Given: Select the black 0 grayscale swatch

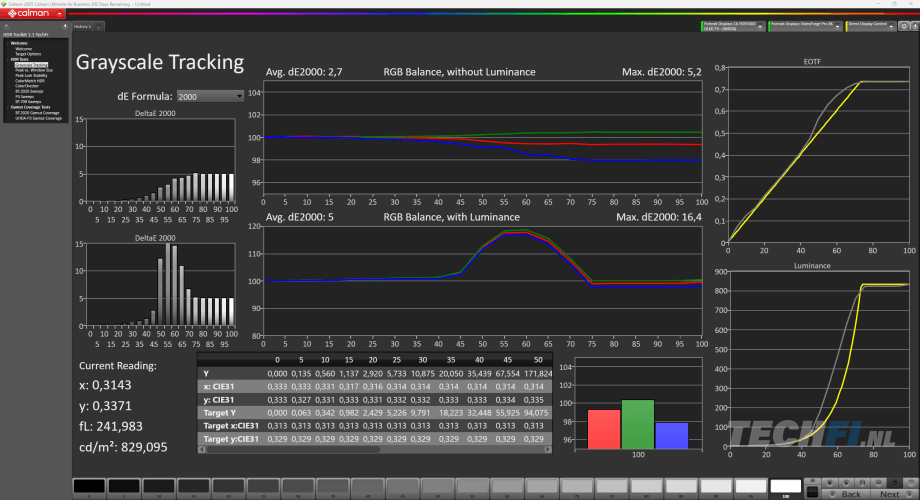Looking at the screenshot, I should click(88, 486).
